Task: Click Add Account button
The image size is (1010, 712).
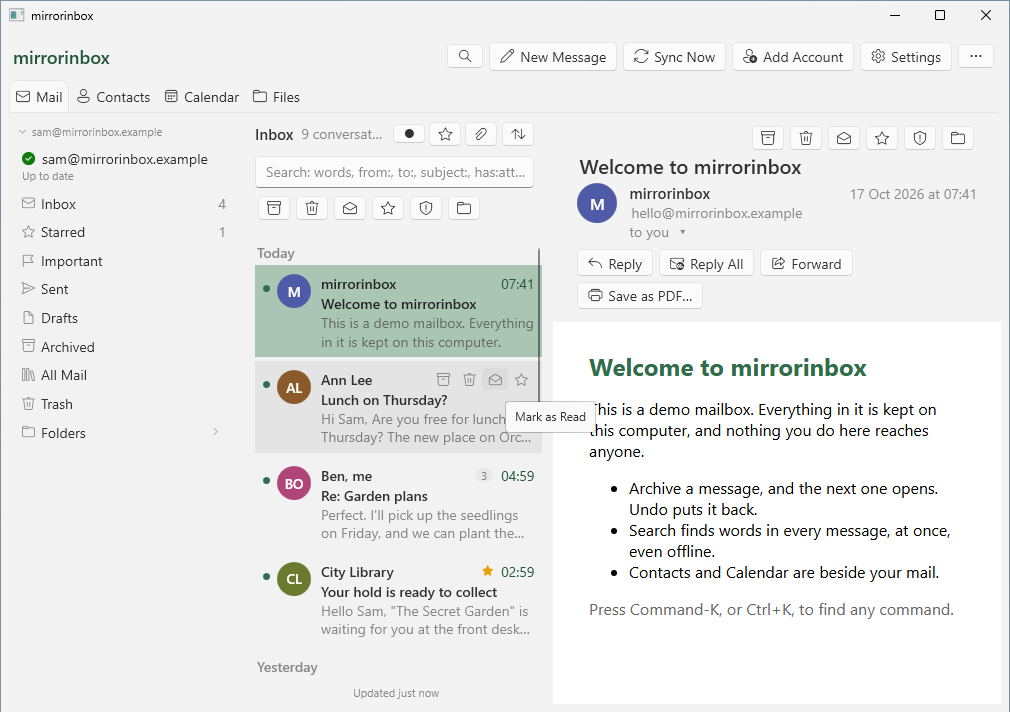Action: click(x=792, y=57)
